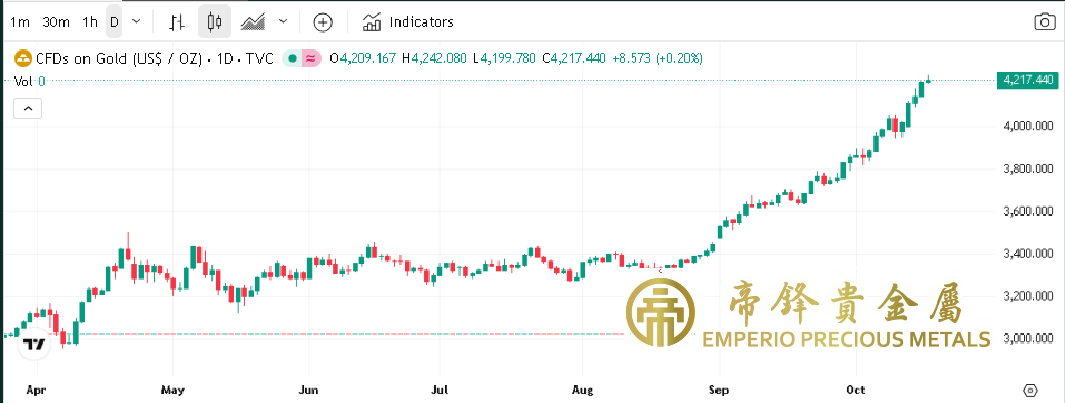The width and height of the screenshot is (1065, 404).
Task: Take a chart snapshot with camera icon
Action: click(x=1044, y=22)
